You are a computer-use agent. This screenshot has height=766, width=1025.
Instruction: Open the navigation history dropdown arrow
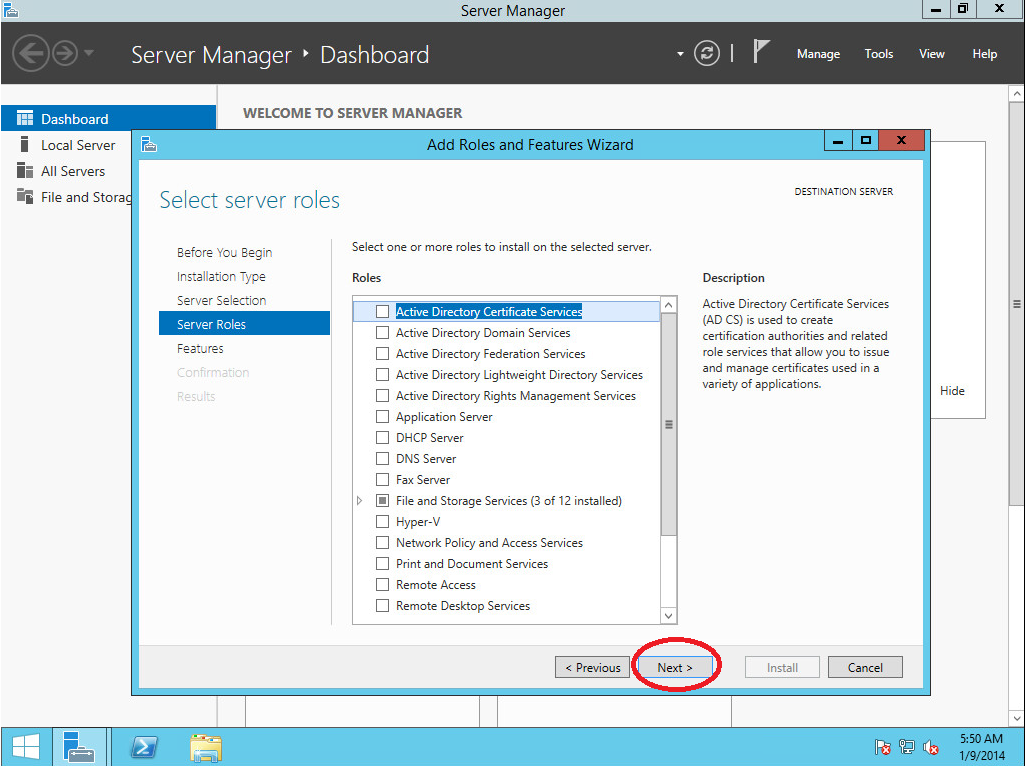[x=89, y=53]
